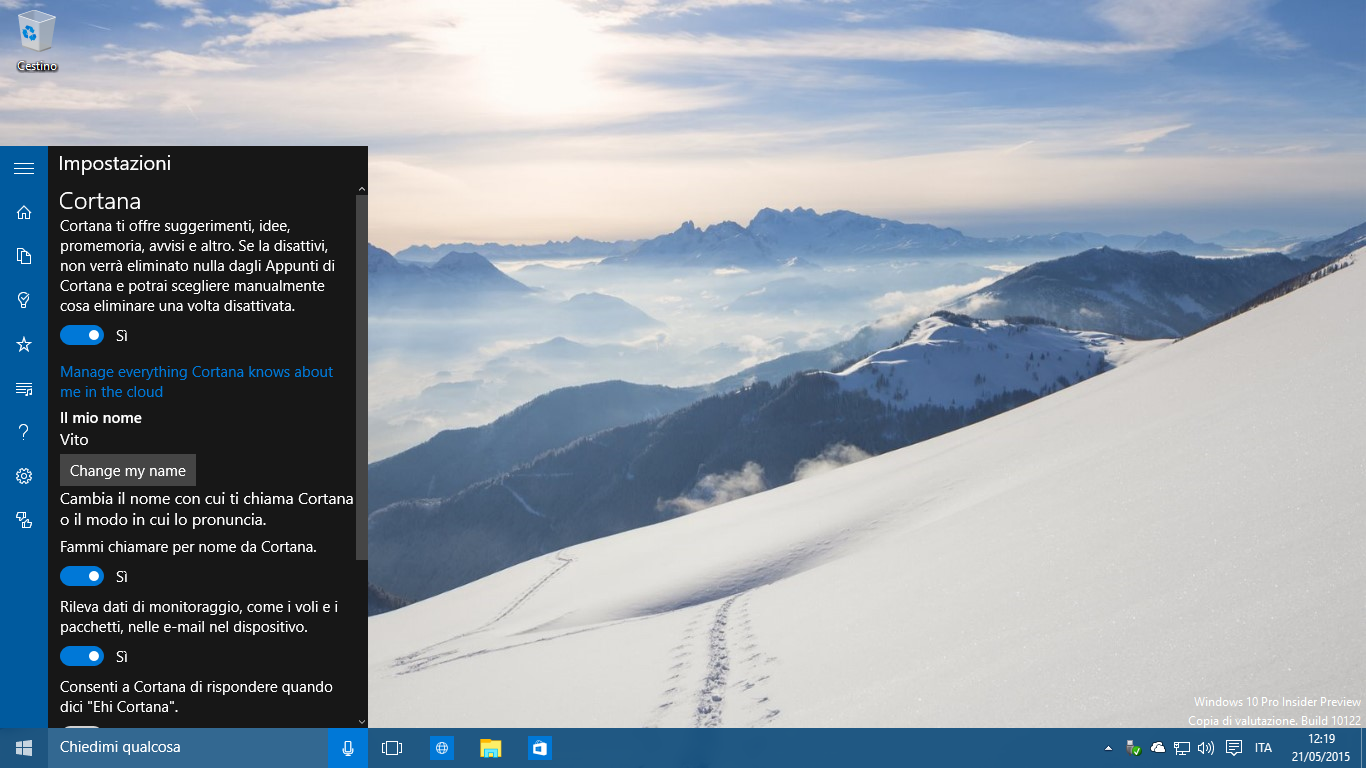
Task: Open the Windows Start menu
Action: coord(24,748)
